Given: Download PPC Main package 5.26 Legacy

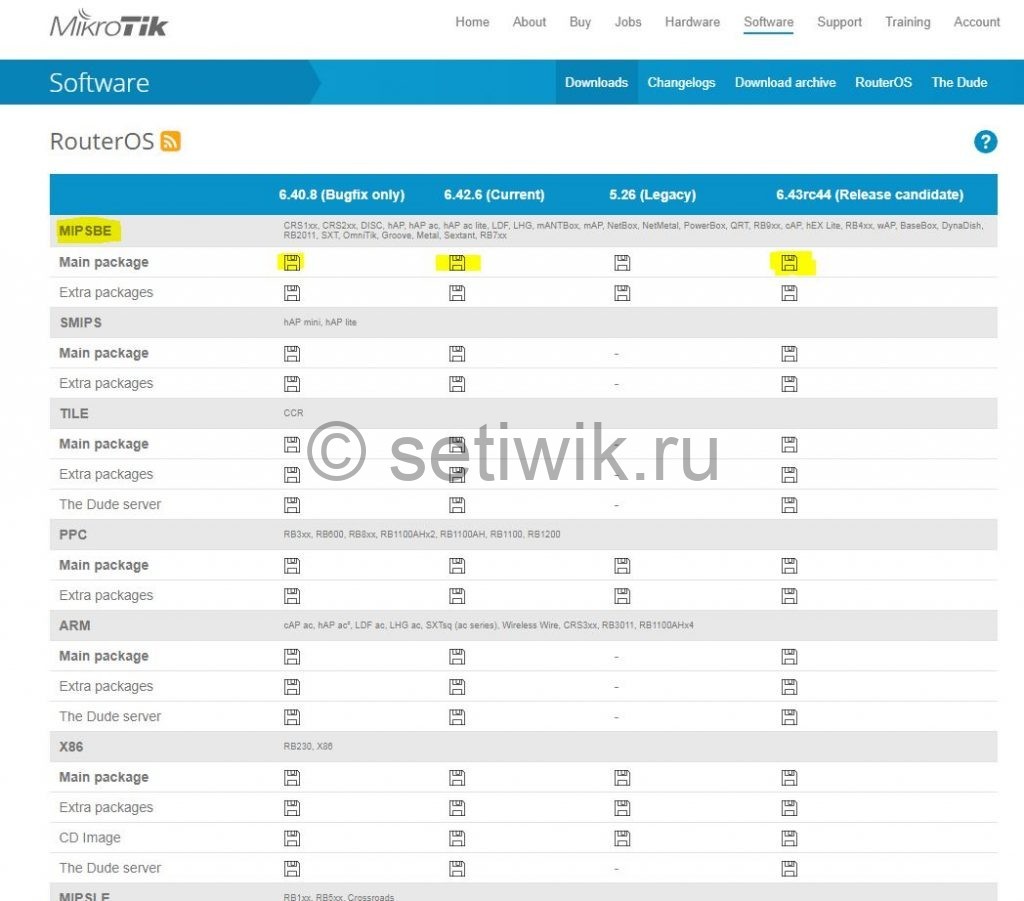Looking at the screenshot, I should [622, 565].
